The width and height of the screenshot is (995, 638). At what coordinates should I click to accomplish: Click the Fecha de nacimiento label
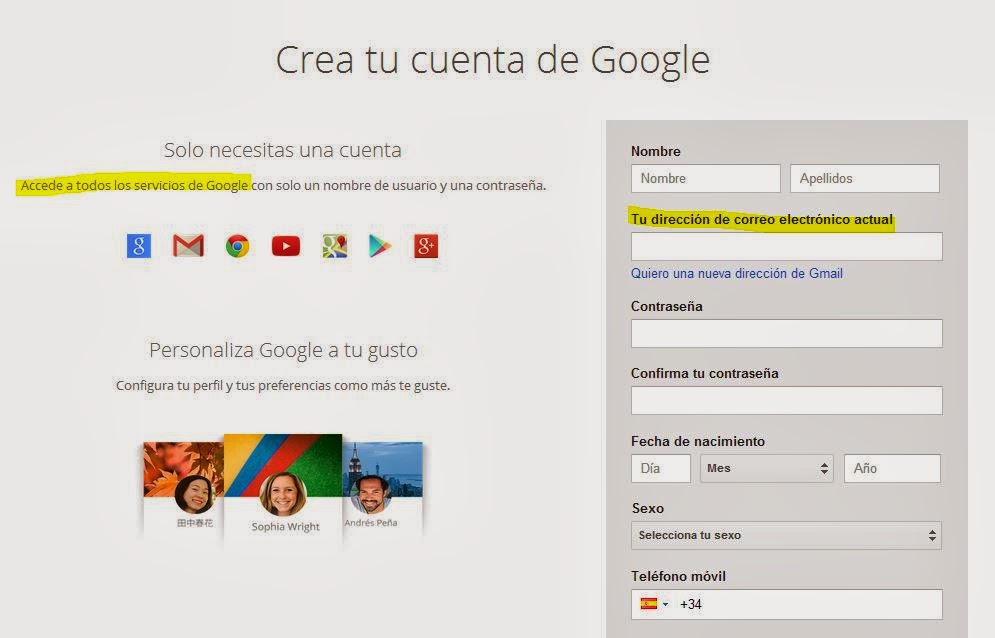(x=698, y=441)
